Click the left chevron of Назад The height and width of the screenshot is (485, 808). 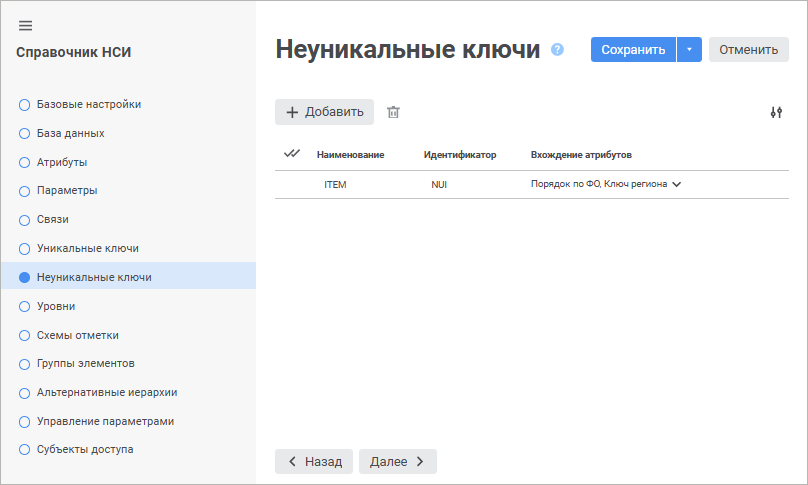pos(292,461)
